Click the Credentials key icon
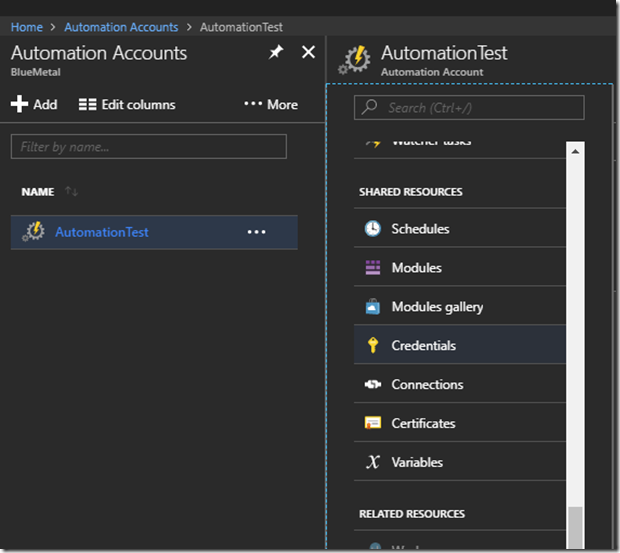This screenshot has height=553, width=620. [372, 346]
